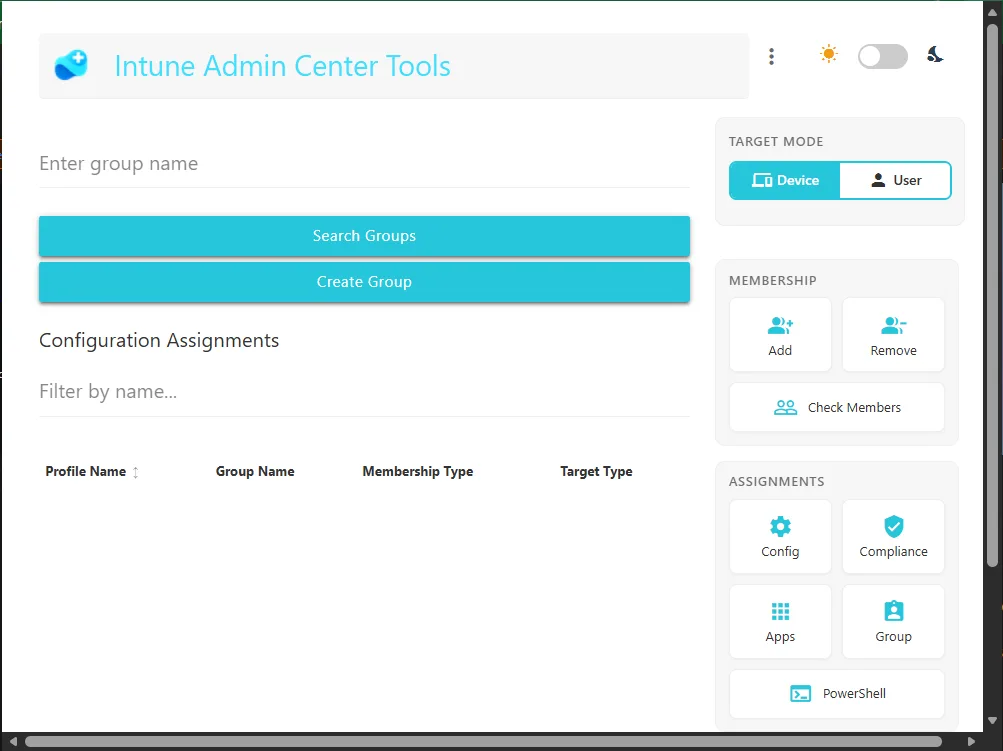Click the Membership Type column header
The height and width of the screenshot is (751, 1003).
[x=418, y=471]
